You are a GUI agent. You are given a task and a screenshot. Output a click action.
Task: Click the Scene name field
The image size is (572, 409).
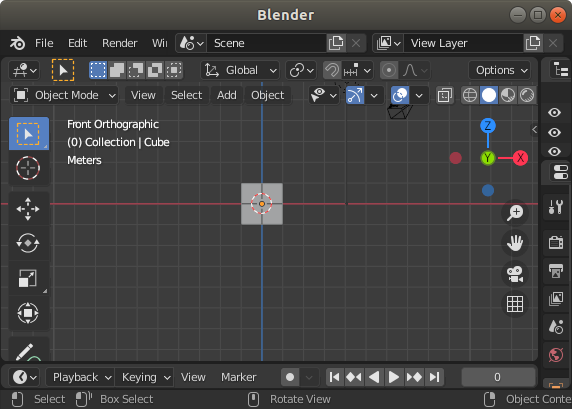point(266,43)
